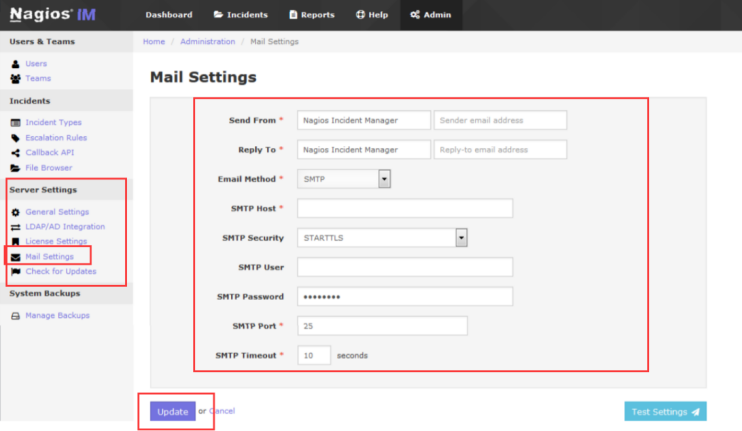Open License Settings link

tap(56, 242)
